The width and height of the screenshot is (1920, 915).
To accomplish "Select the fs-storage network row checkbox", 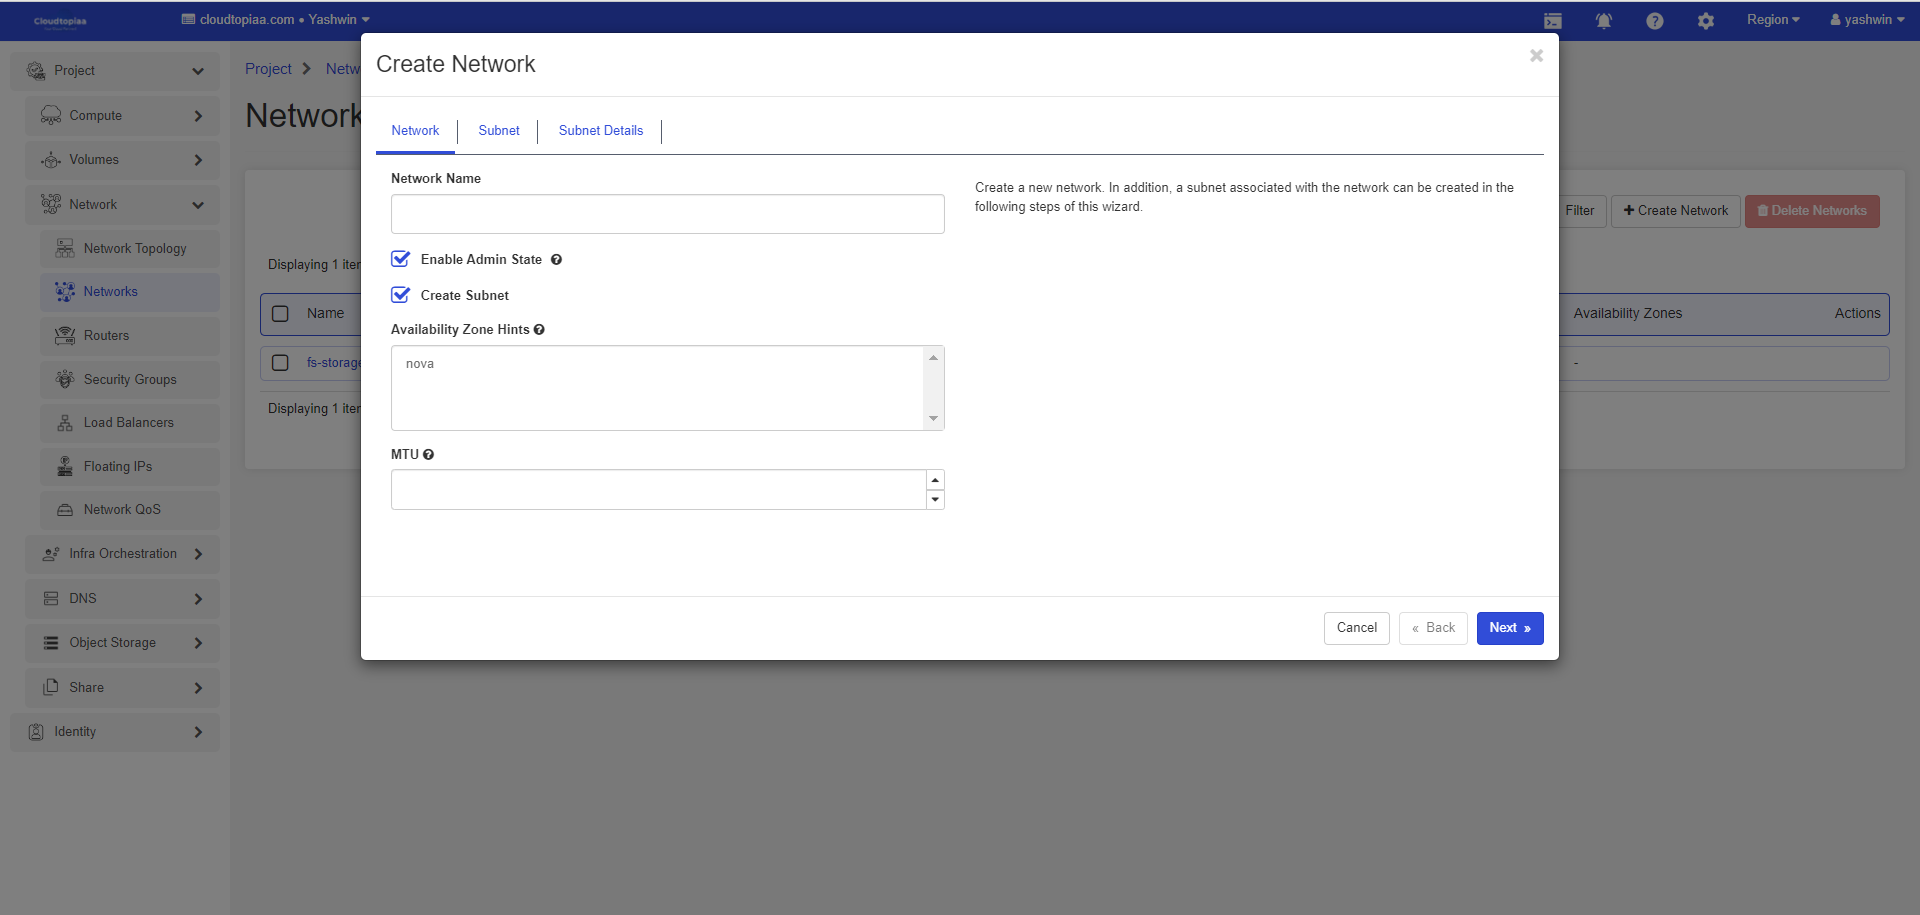I will point(281,363).
